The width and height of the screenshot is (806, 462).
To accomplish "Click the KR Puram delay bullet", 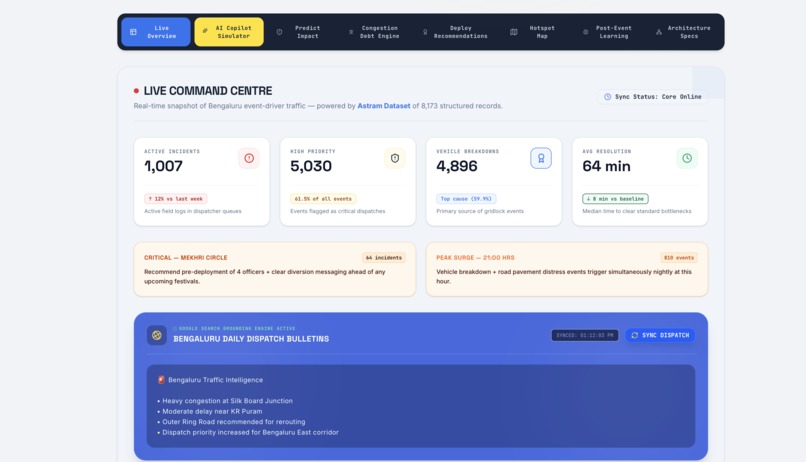I will pos(210,411).
